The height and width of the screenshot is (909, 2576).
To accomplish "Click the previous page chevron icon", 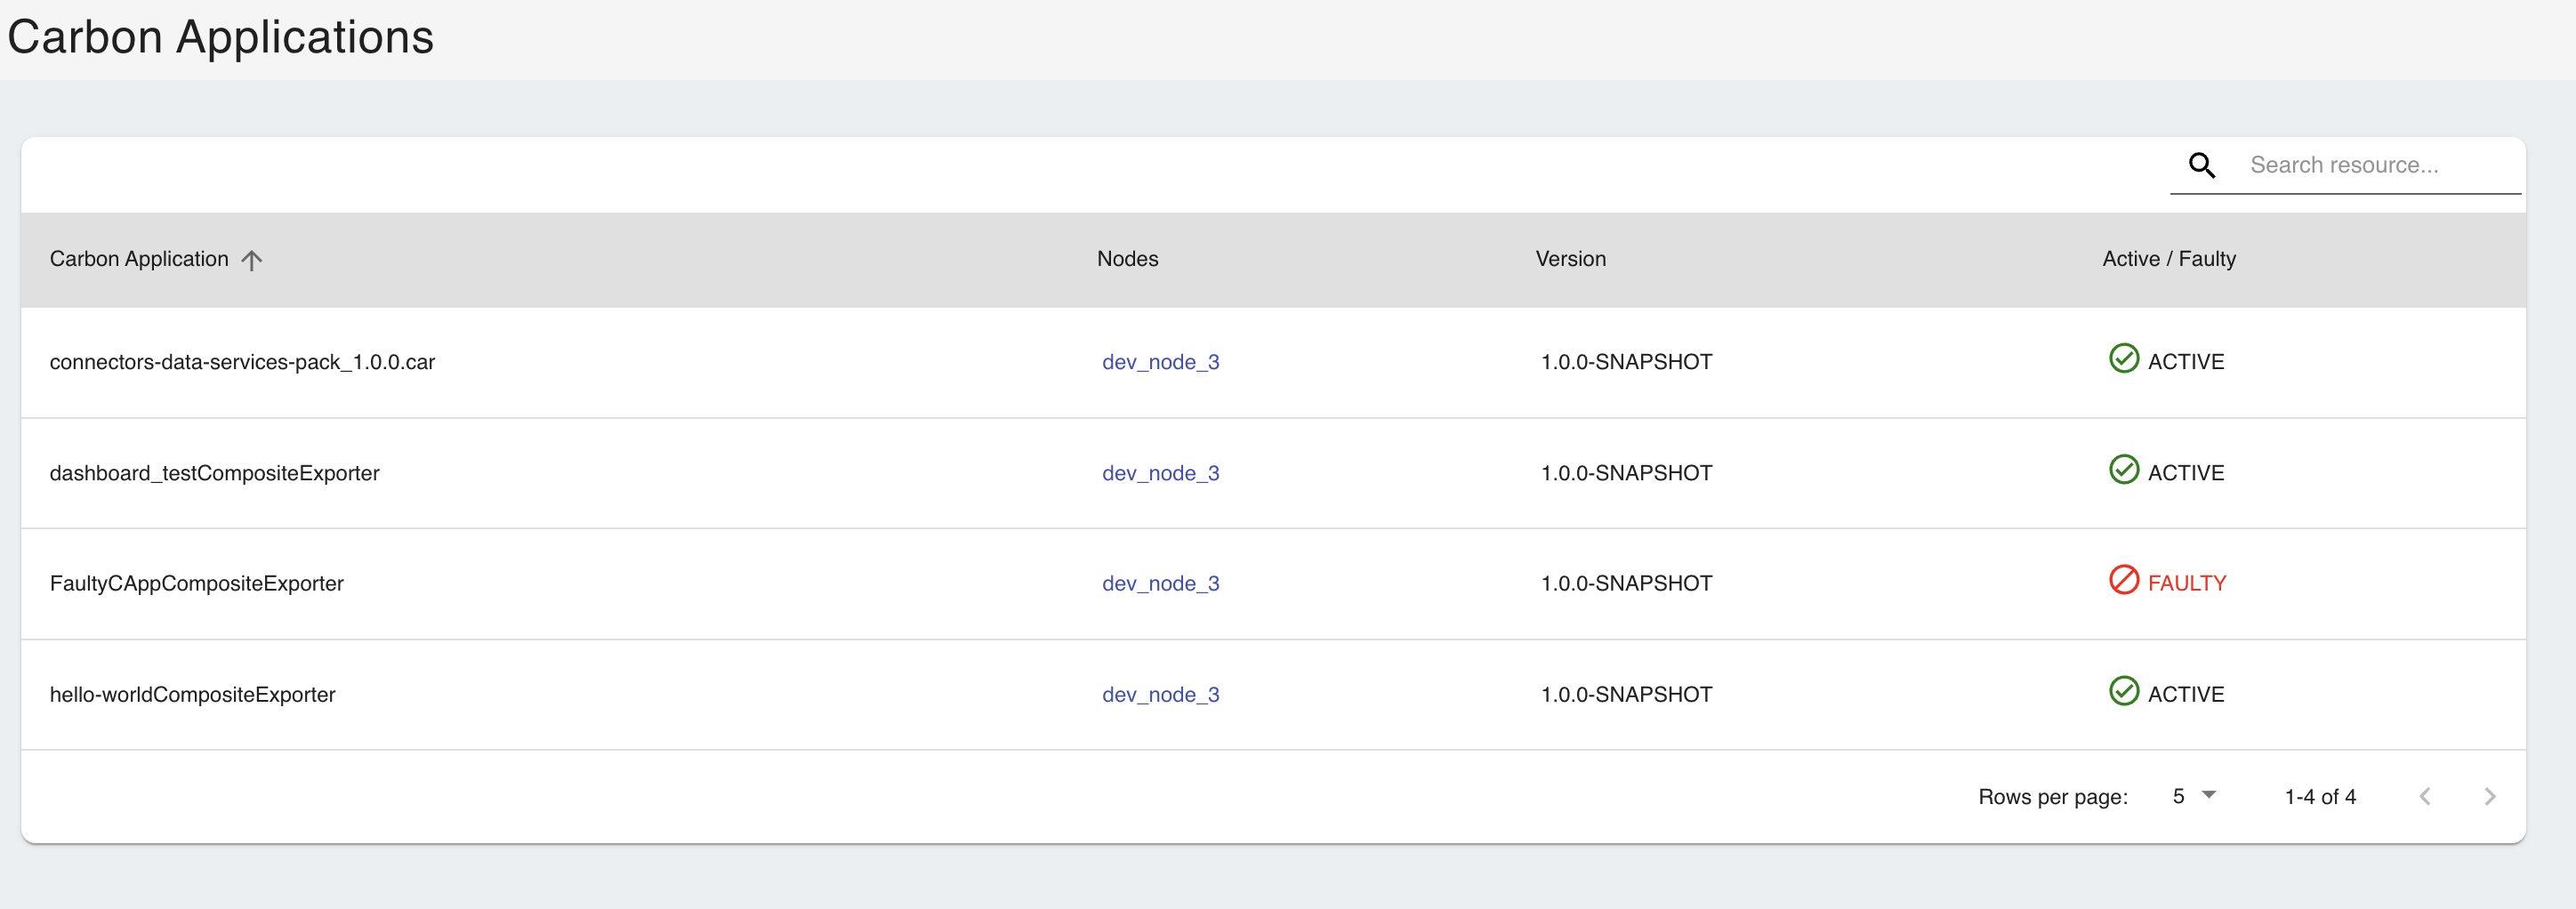I will click(2425, 796).
